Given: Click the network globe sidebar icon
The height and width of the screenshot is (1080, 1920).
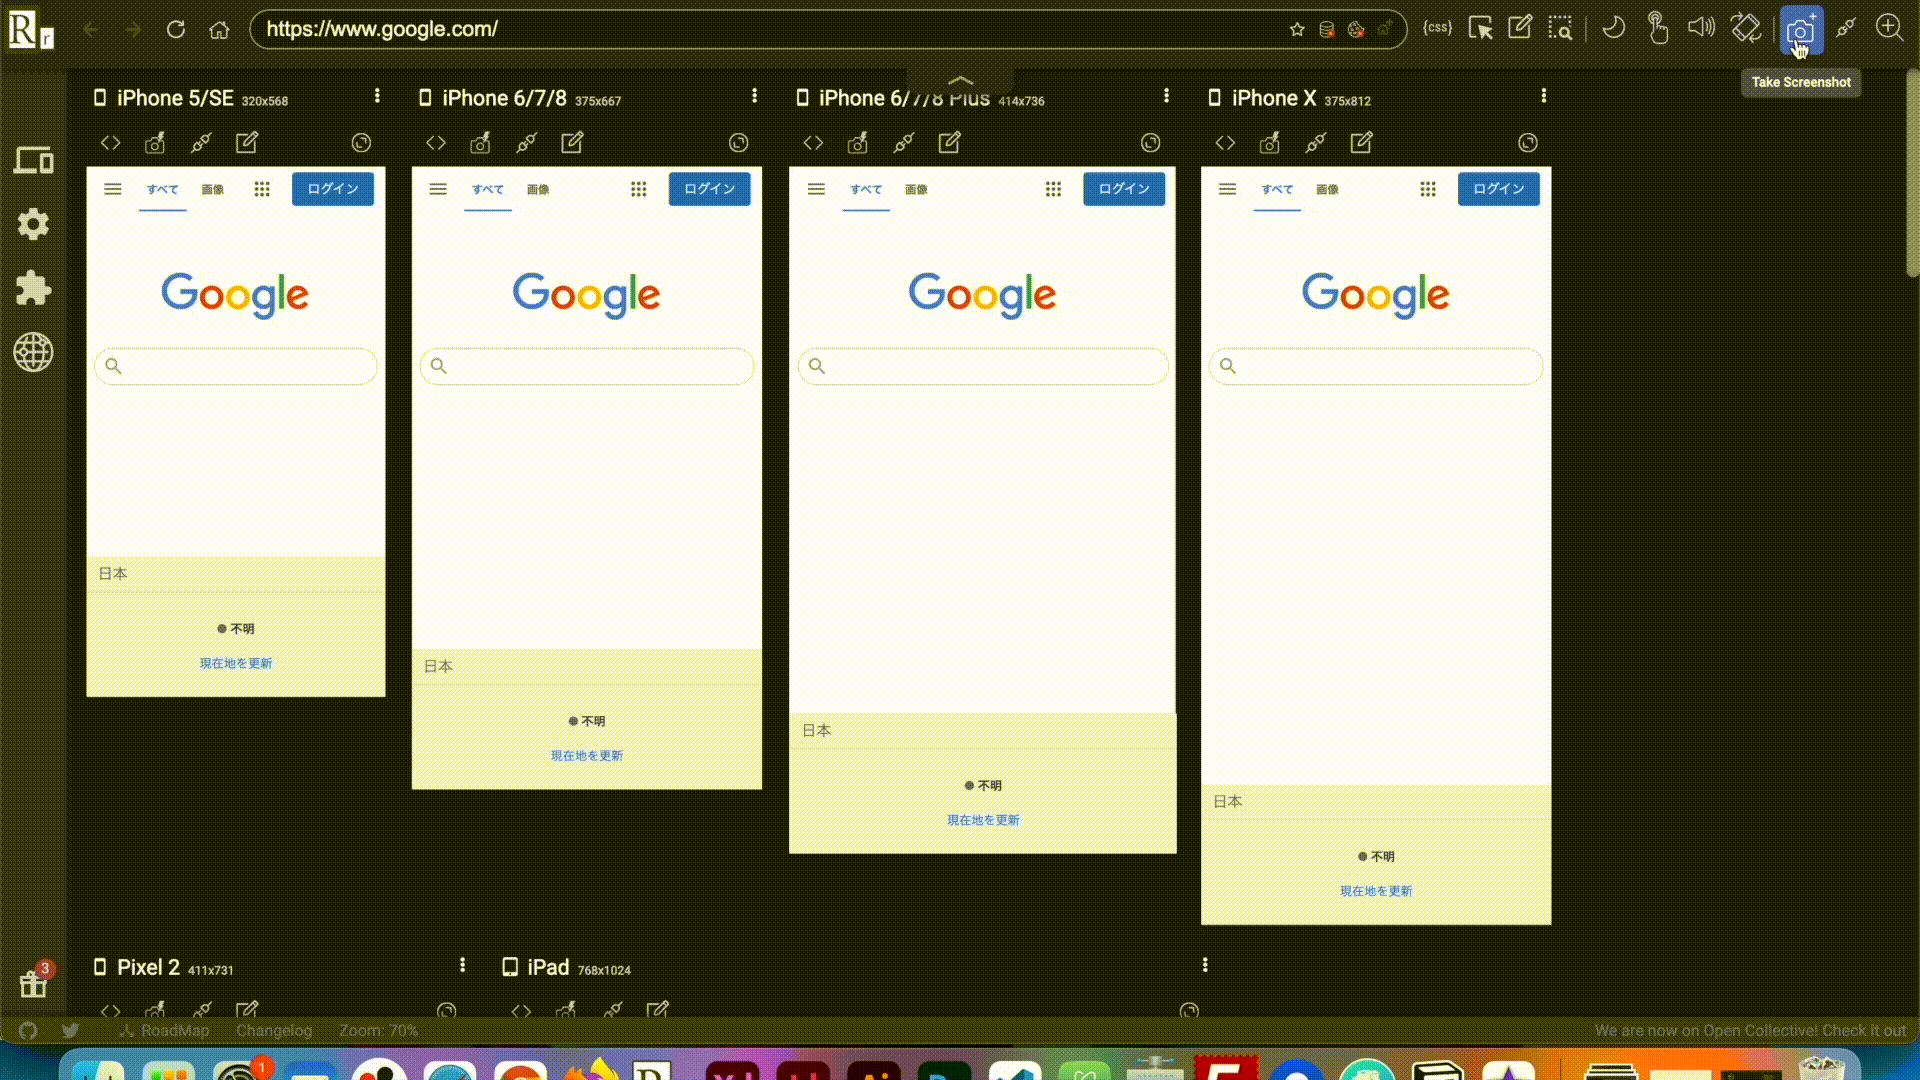Looking at the screenshot, I should click(x=33, y=352).
